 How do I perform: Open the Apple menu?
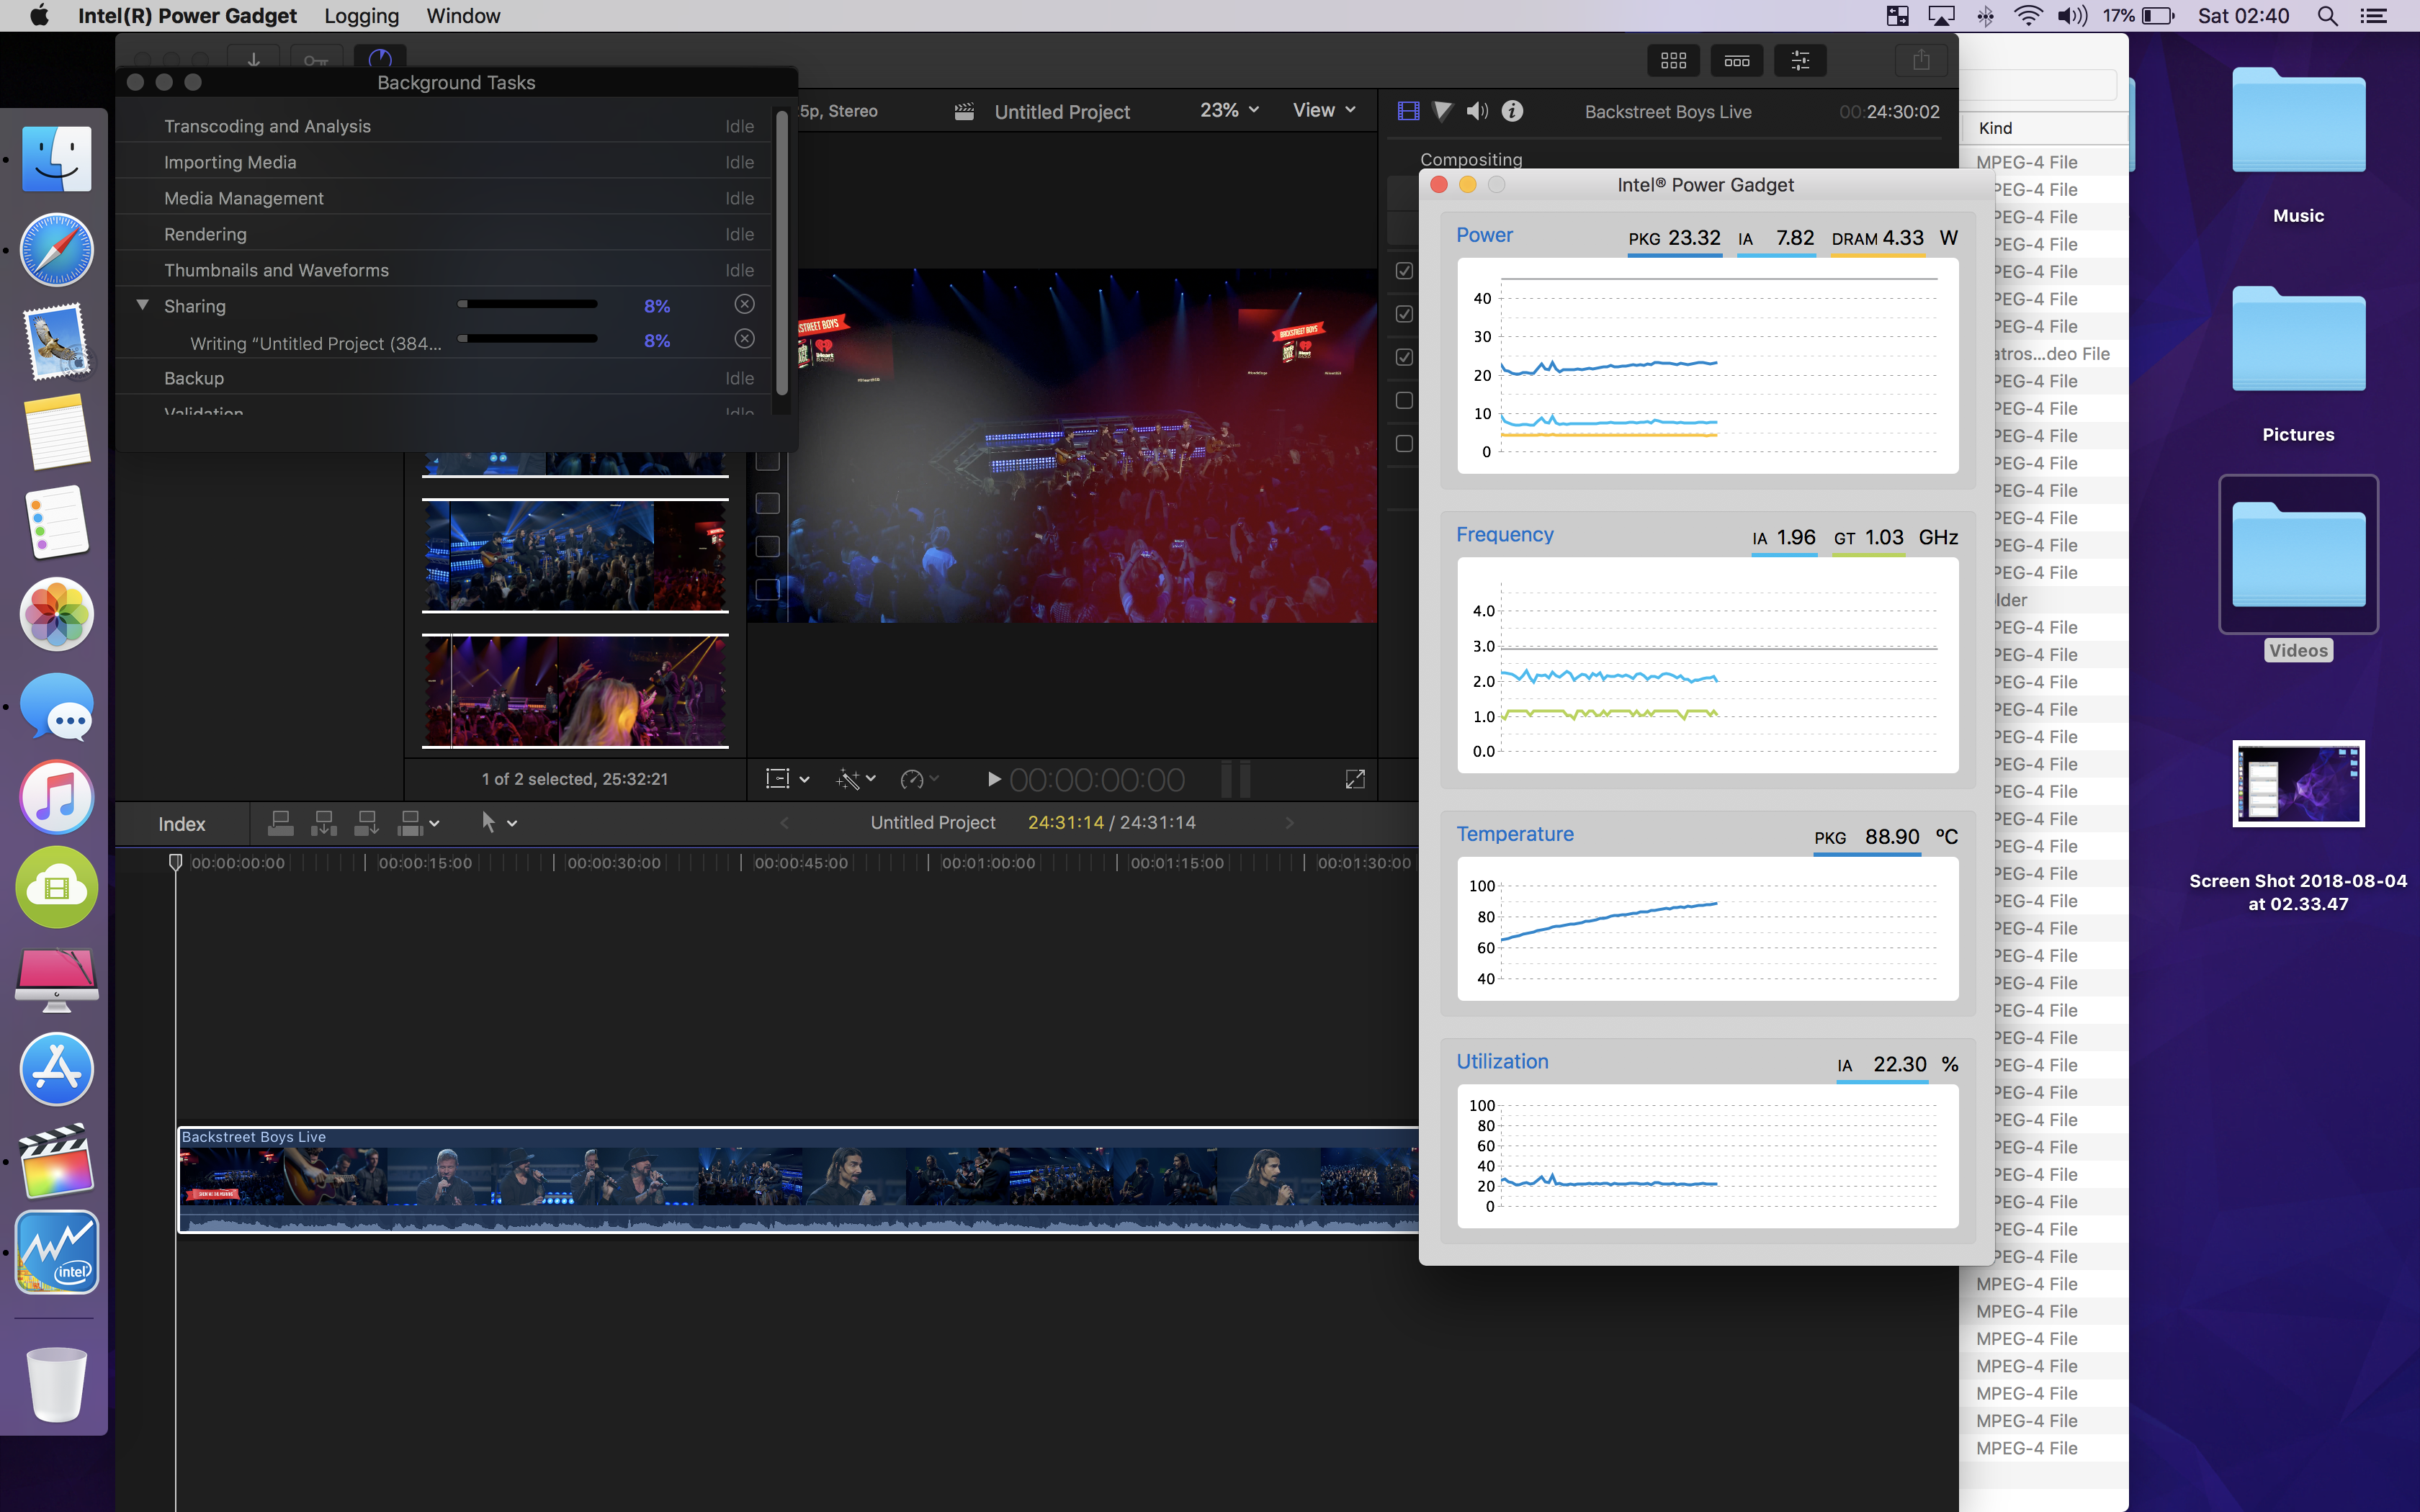[39, 16]
